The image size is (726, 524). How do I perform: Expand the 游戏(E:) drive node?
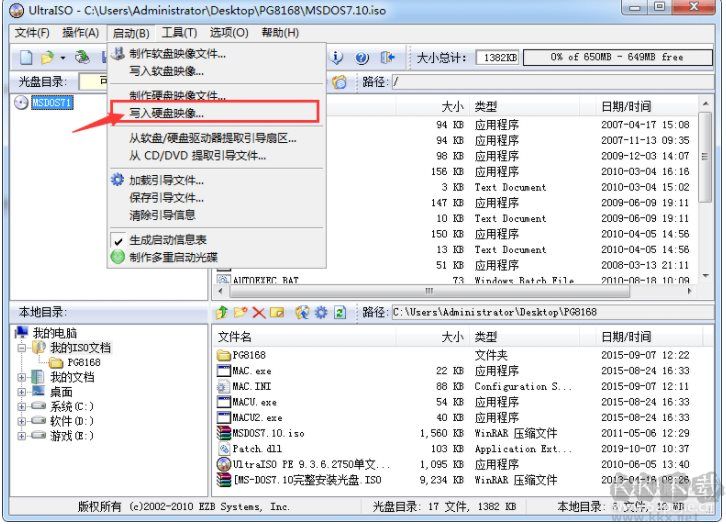click(21, 436)
